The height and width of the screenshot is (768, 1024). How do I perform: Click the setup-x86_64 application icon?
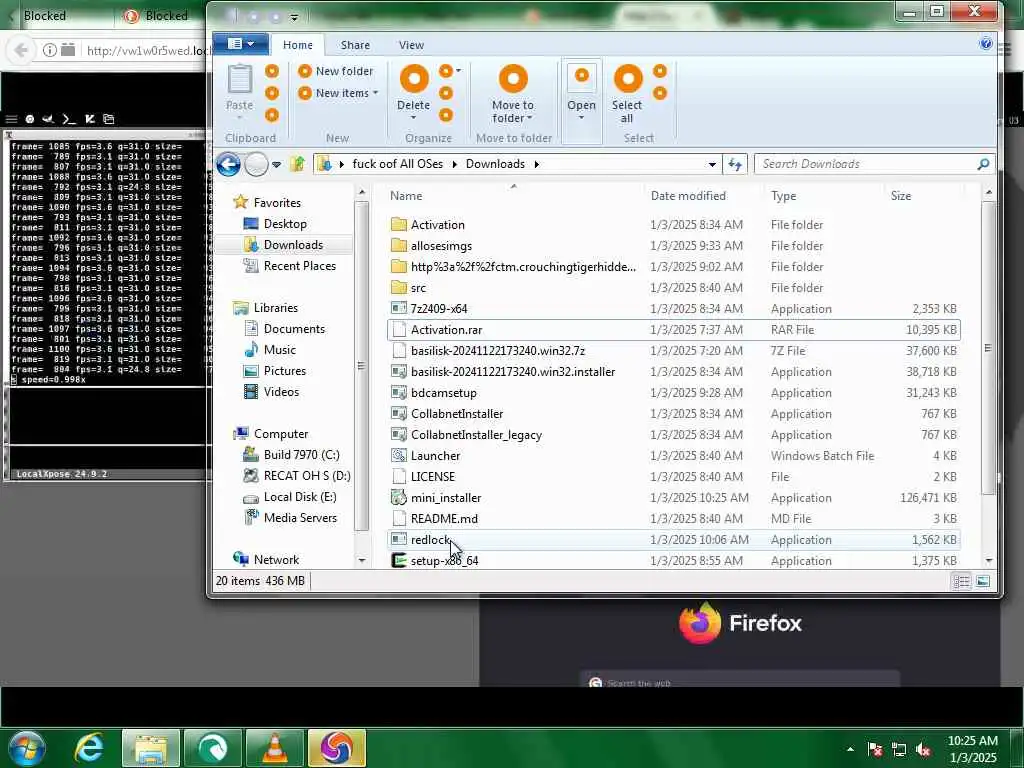pyautogui.click(x=398, y=560)
